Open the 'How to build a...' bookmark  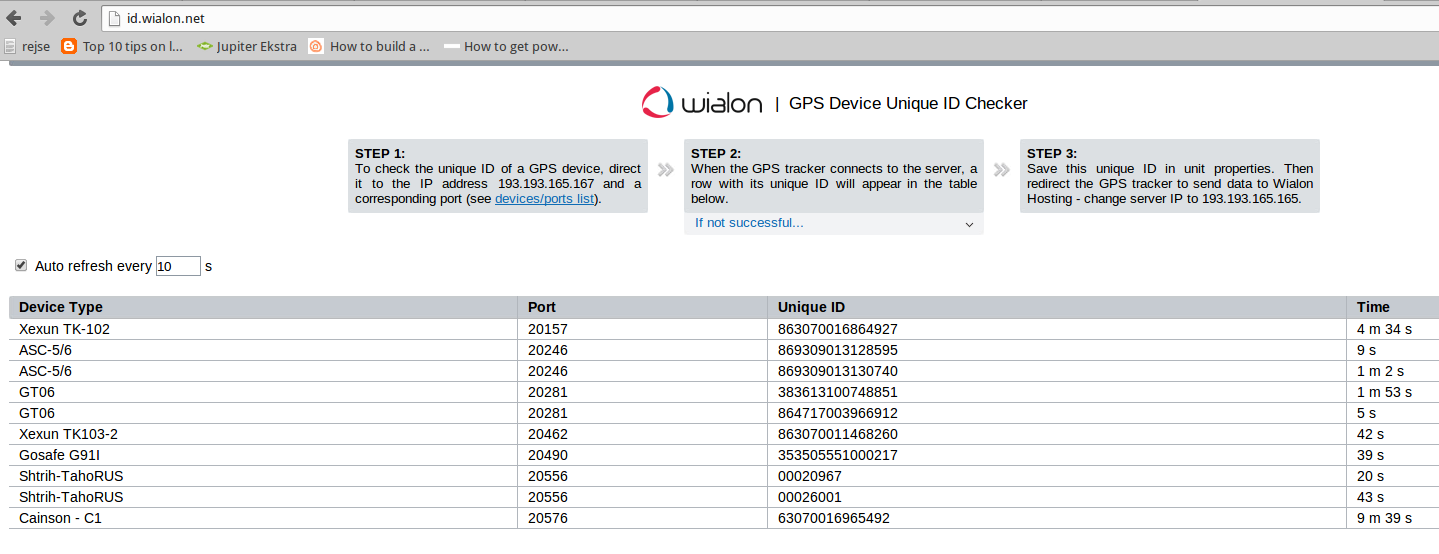tap(369, 46)
